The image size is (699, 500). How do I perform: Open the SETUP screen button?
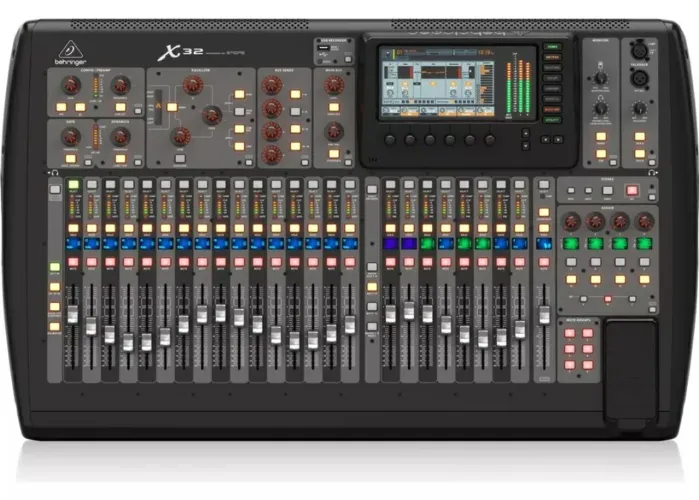coord(552,78)
